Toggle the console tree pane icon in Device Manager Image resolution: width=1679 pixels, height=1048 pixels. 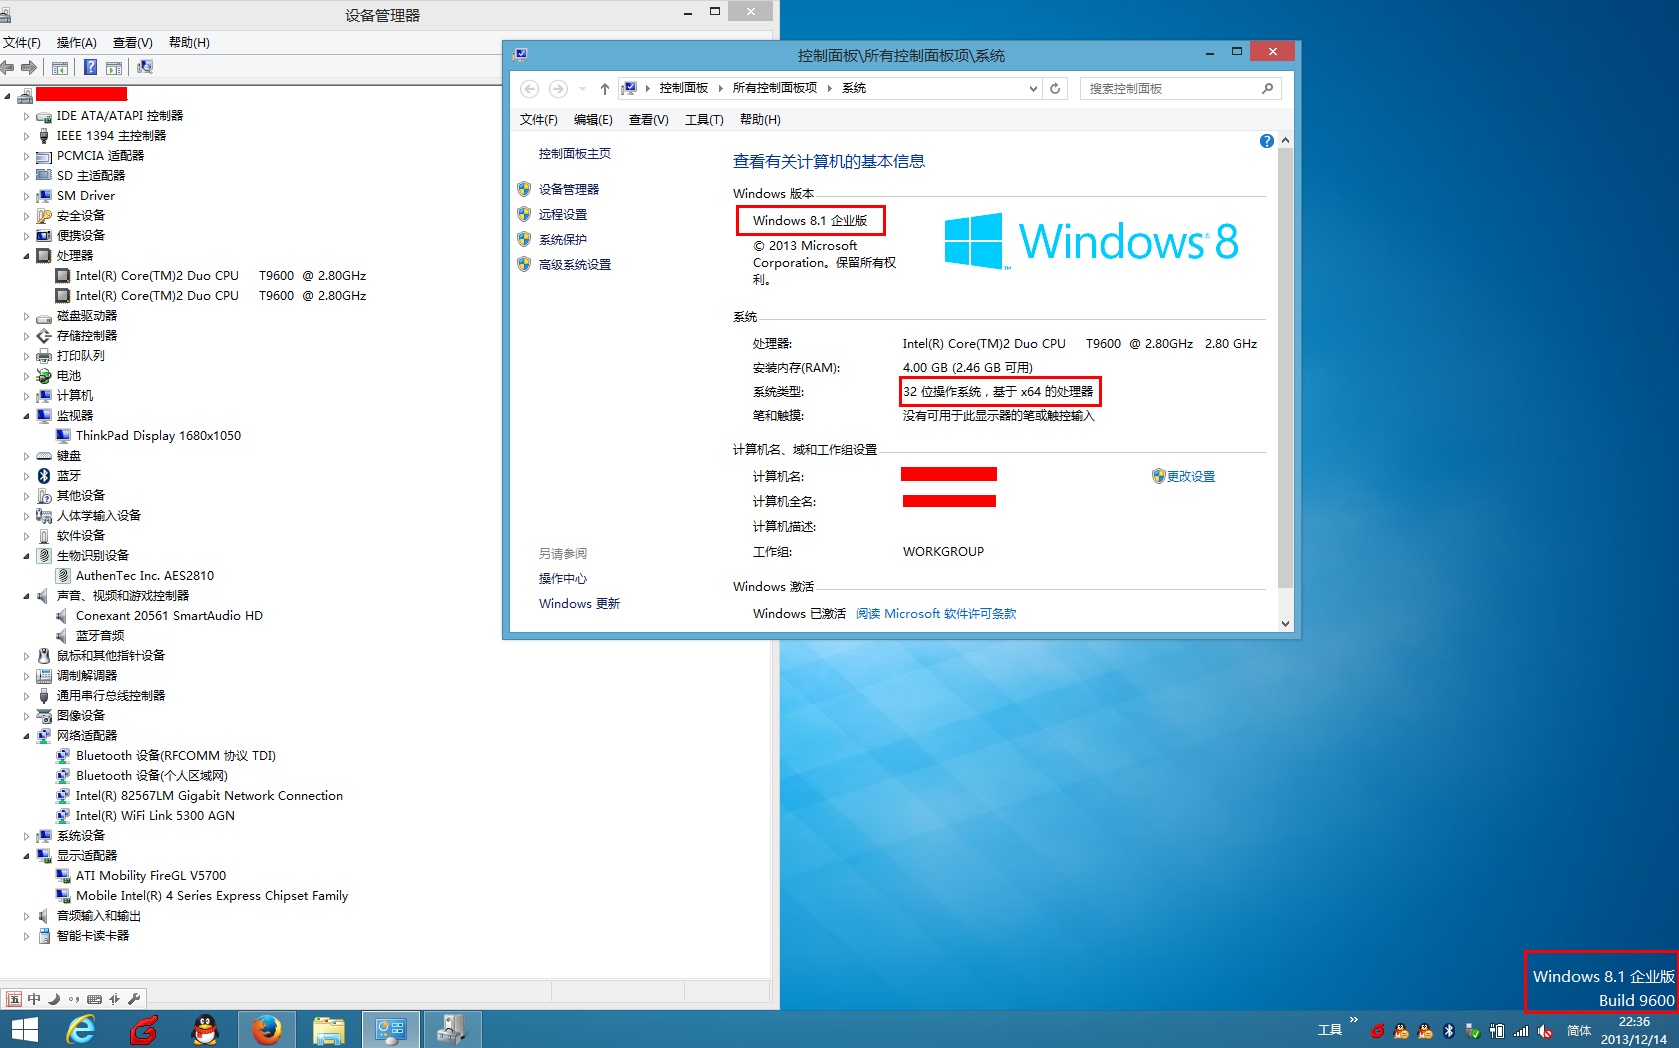60,67
